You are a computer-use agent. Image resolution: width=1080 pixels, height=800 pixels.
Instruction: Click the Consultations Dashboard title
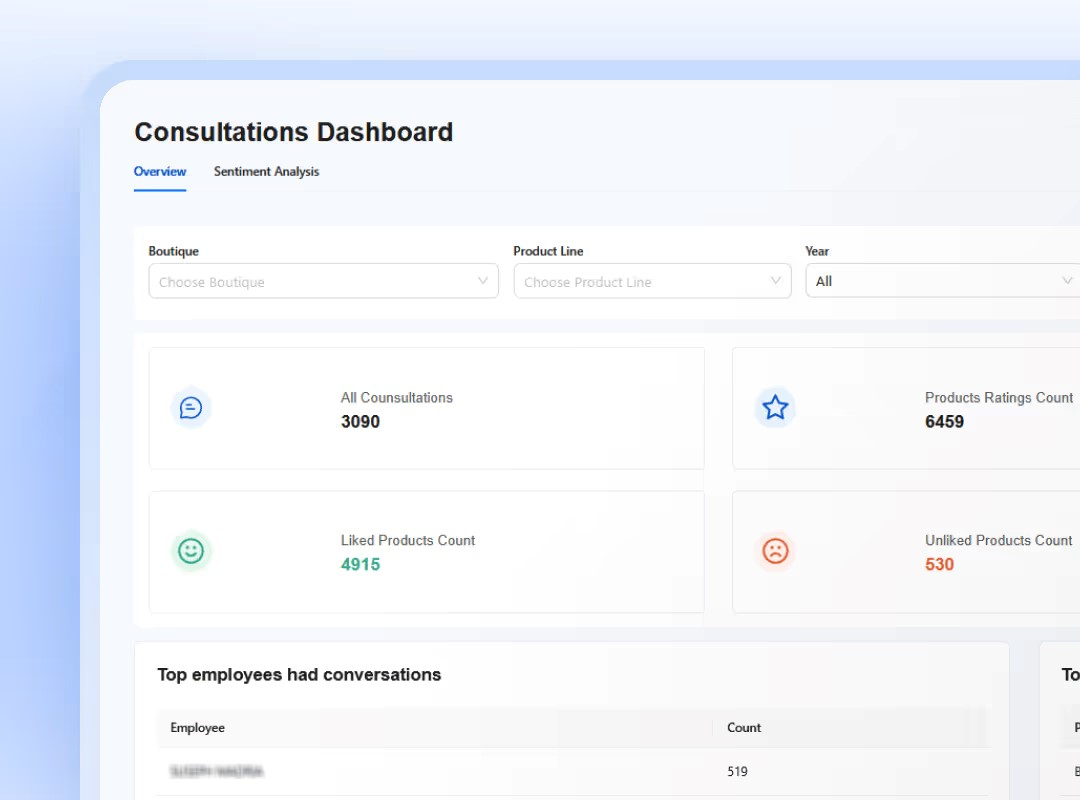[293, 132]
